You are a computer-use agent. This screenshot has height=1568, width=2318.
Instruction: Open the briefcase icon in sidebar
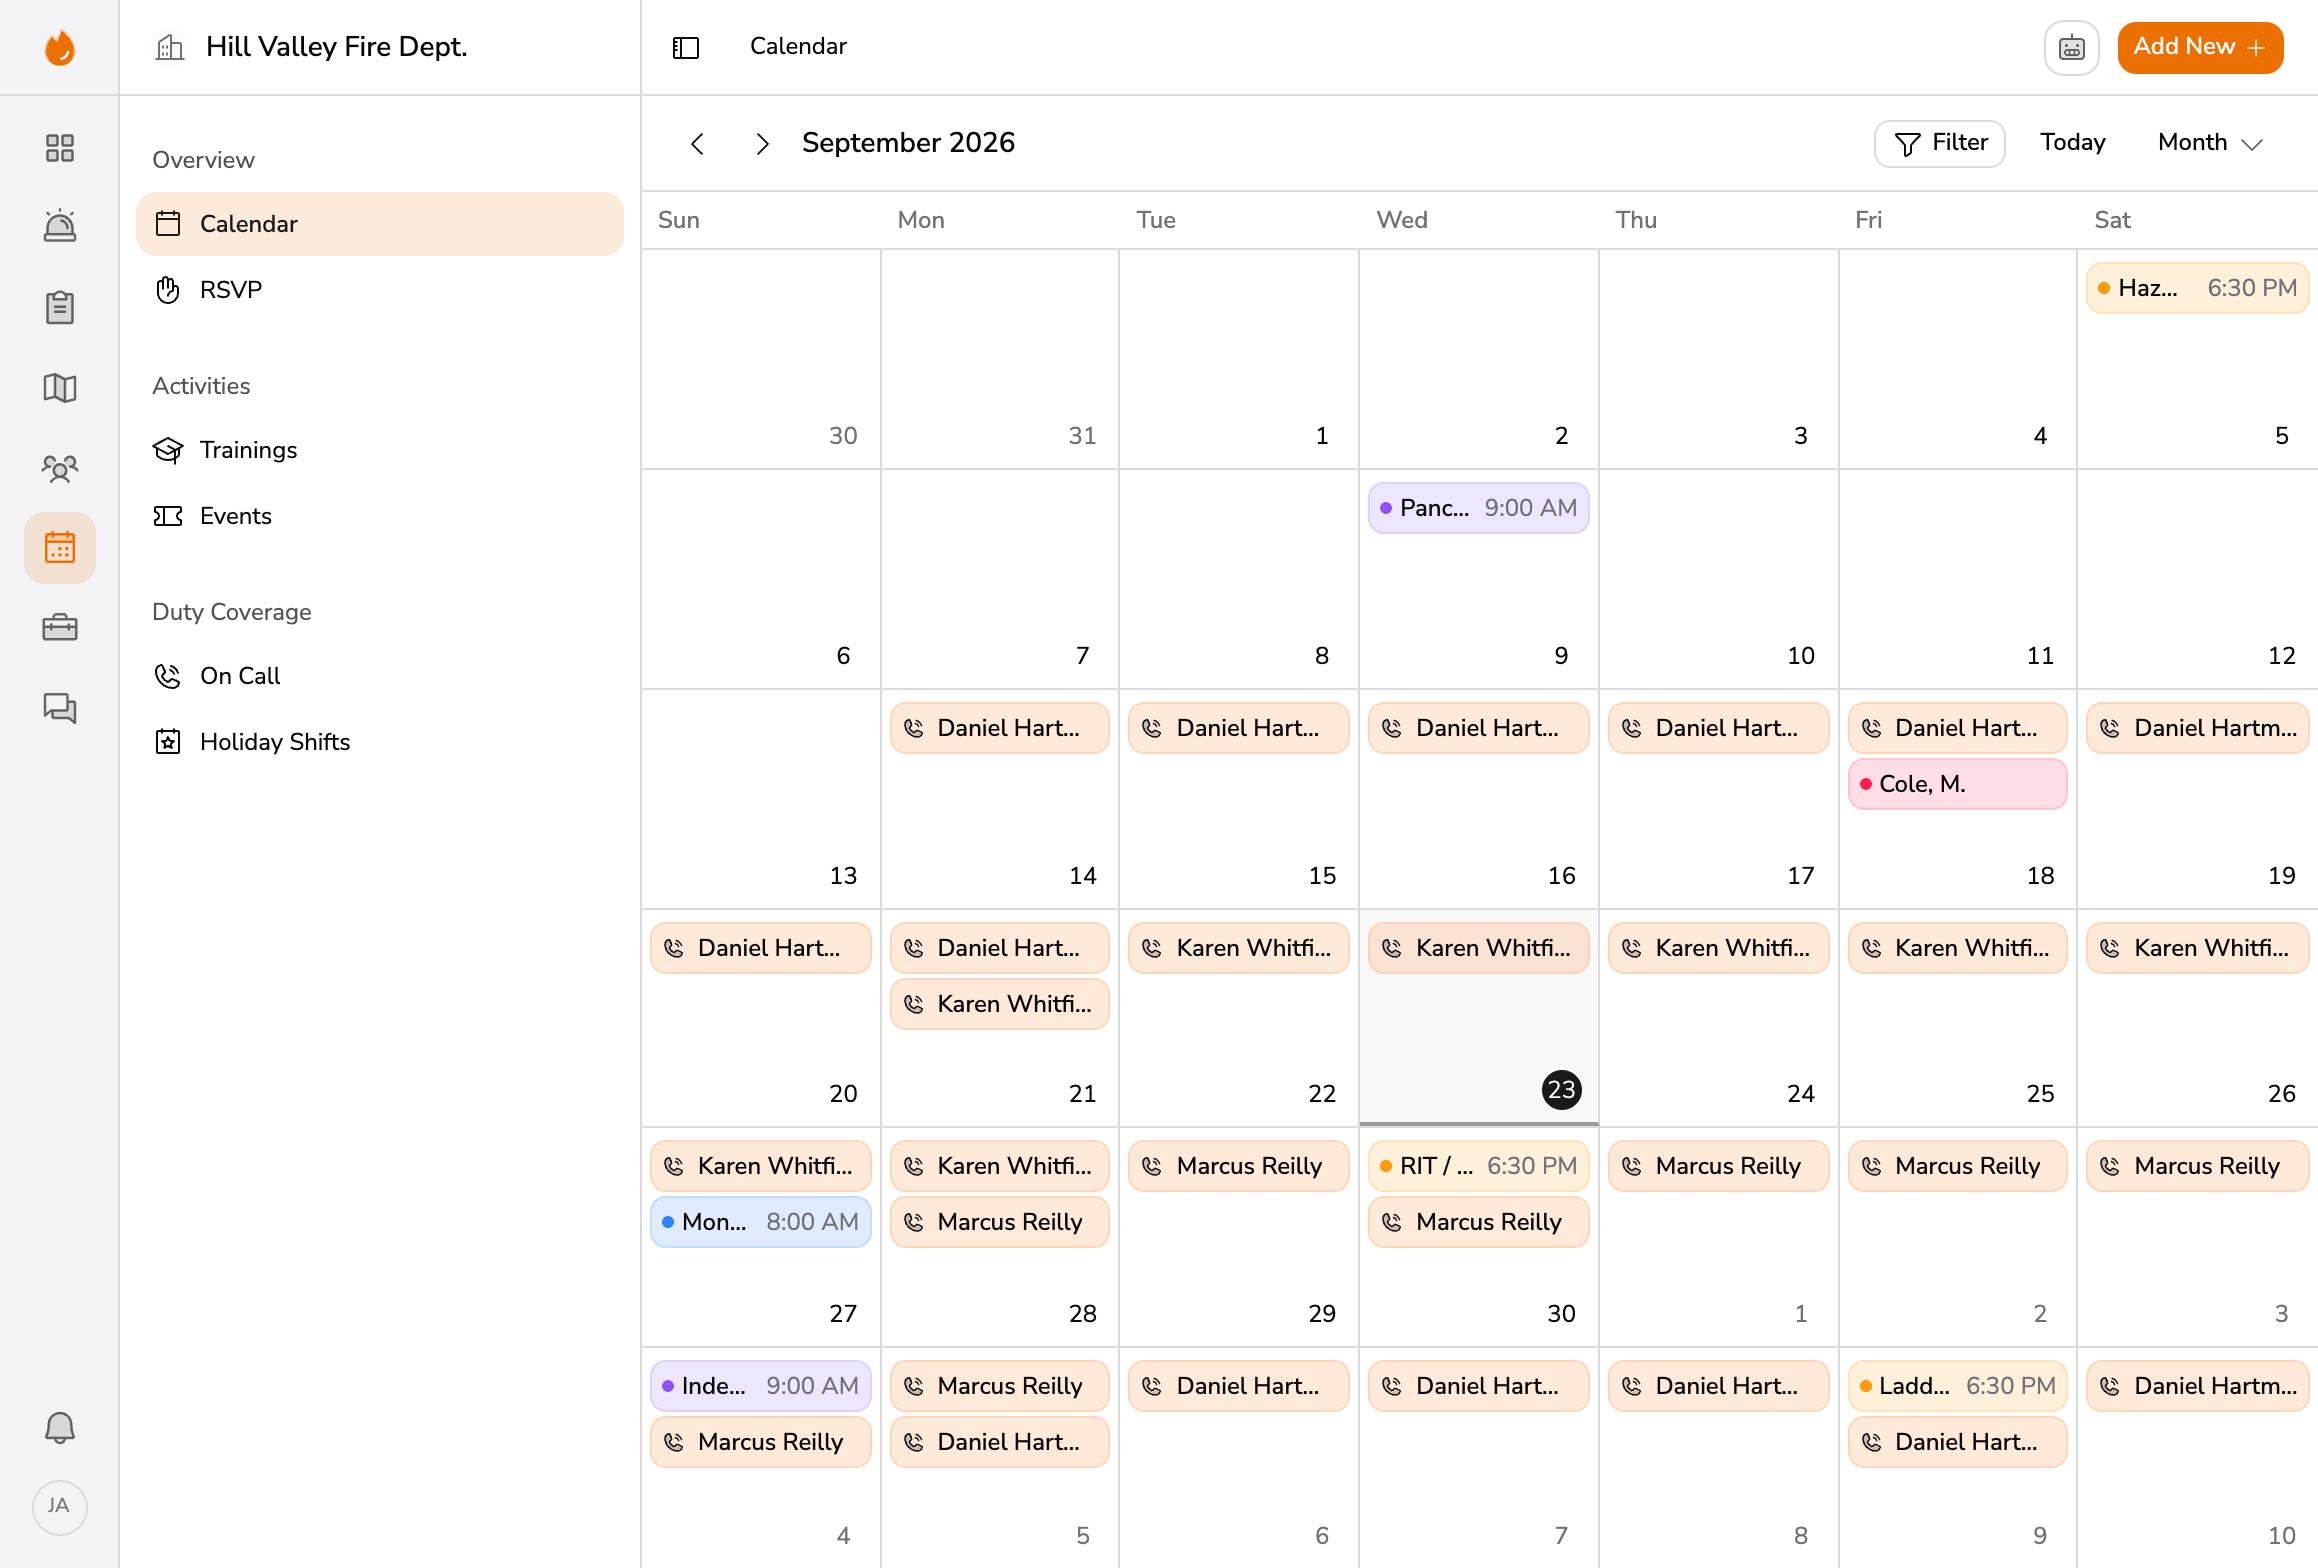(x=60, y=628)
